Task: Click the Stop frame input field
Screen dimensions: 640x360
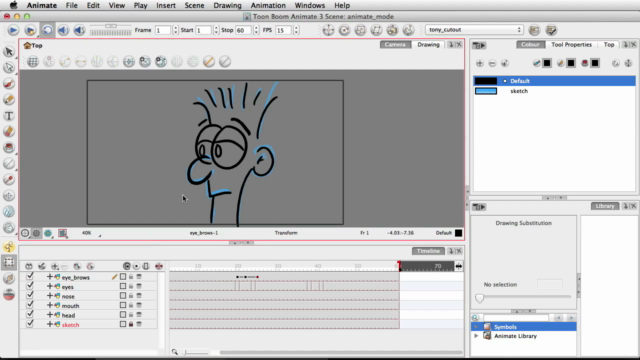Action: (x=243, y=30)
